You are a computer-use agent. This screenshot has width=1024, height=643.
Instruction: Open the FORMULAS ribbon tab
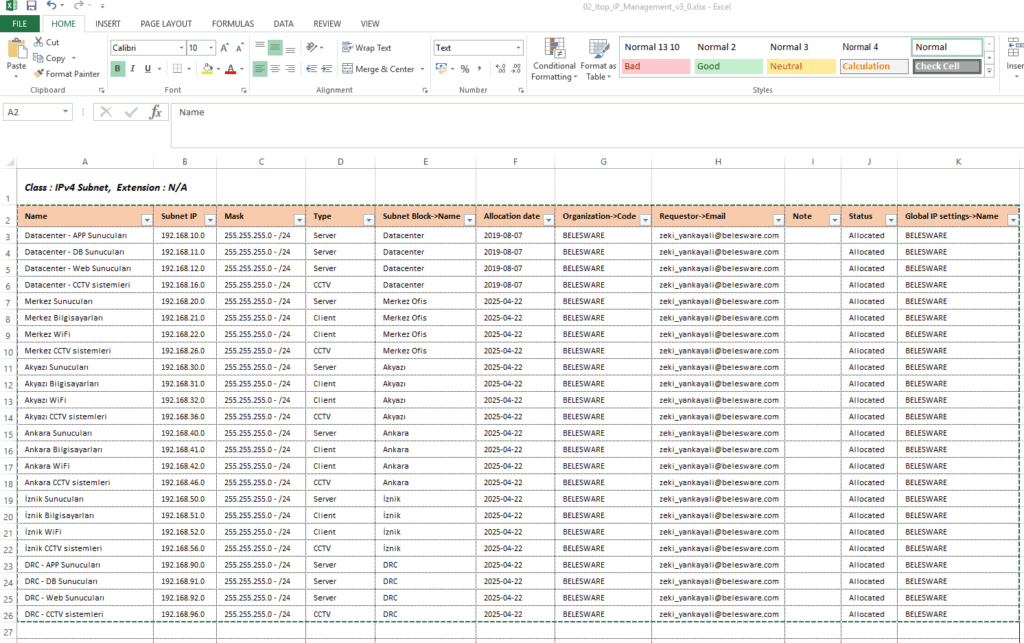pos(233,23)
